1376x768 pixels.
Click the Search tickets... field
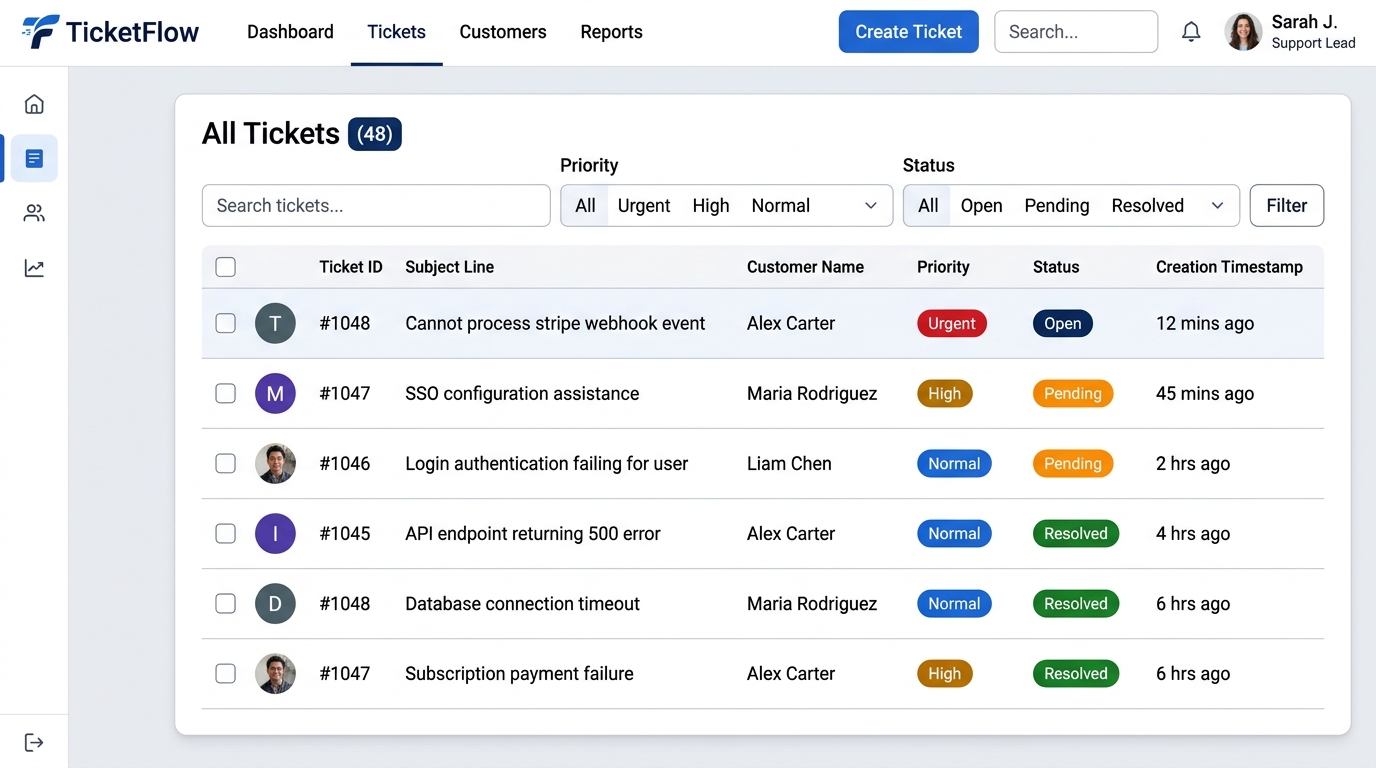click(376, 205)
